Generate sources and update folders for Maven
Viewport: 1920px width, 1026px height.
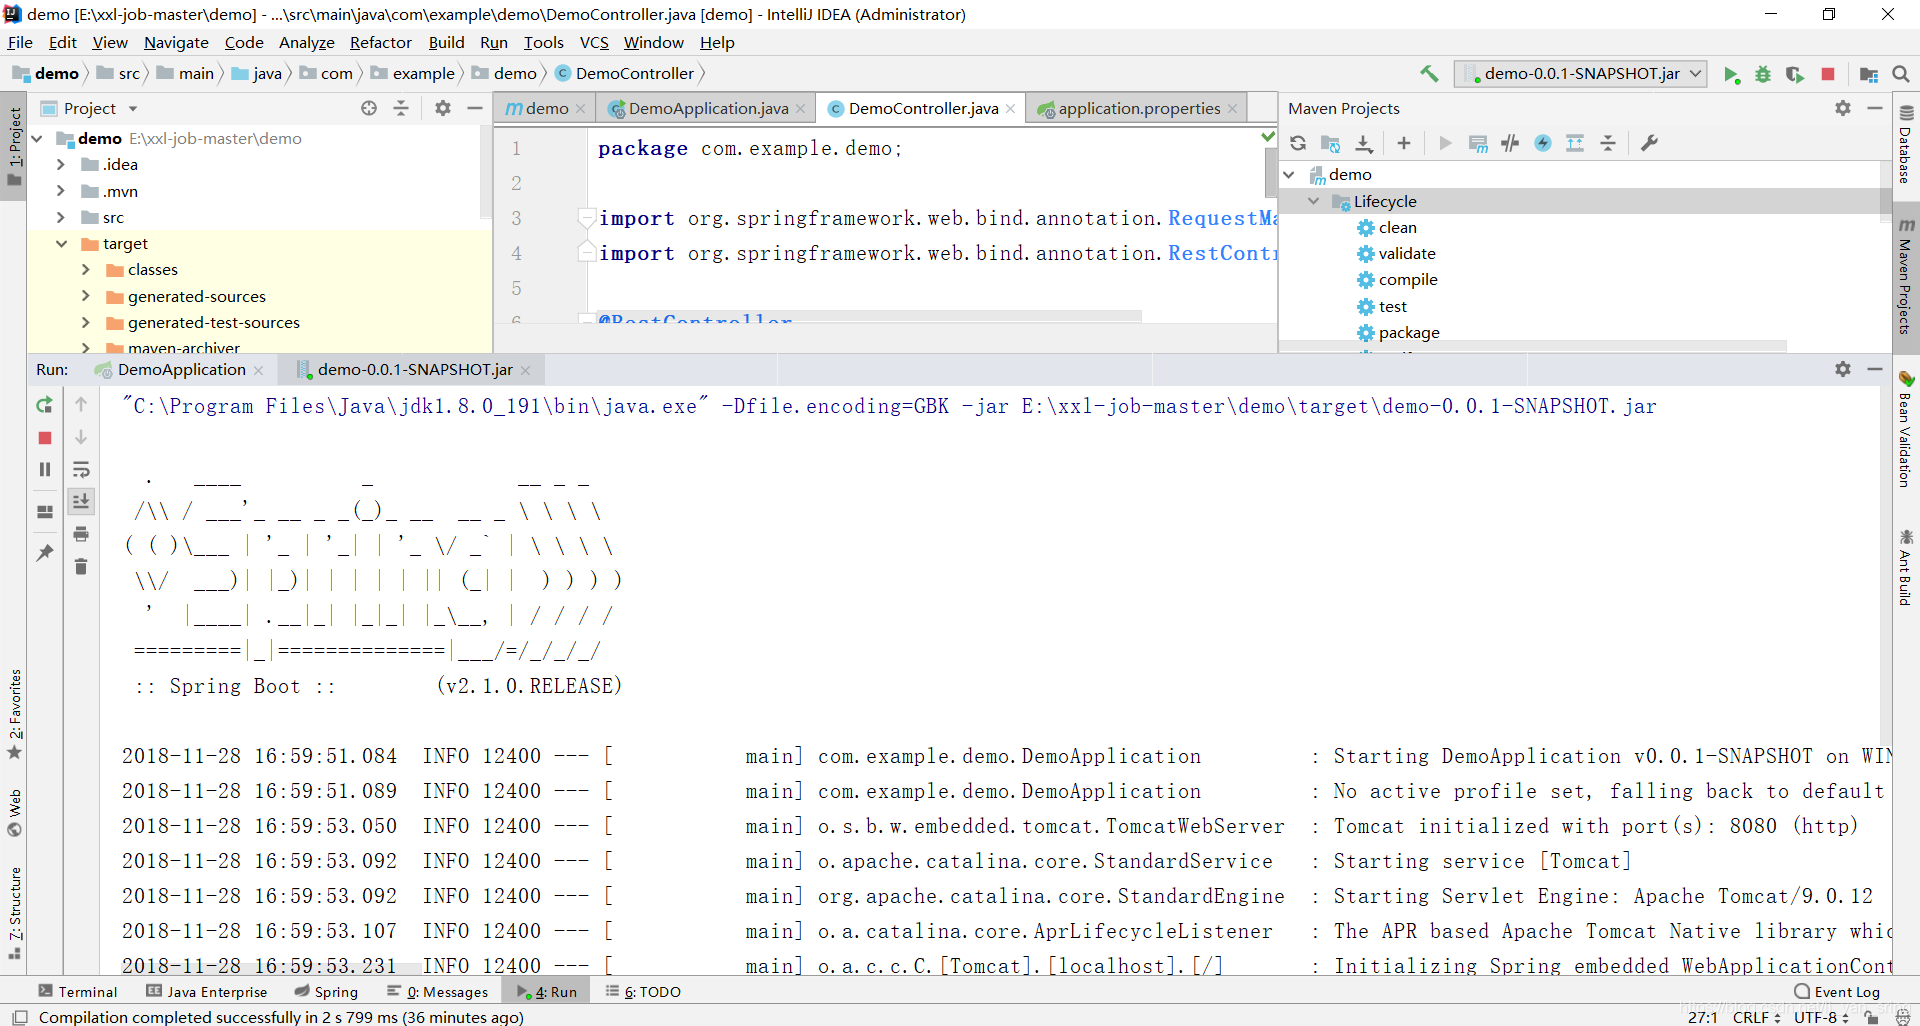click(x=1330, y=143)
